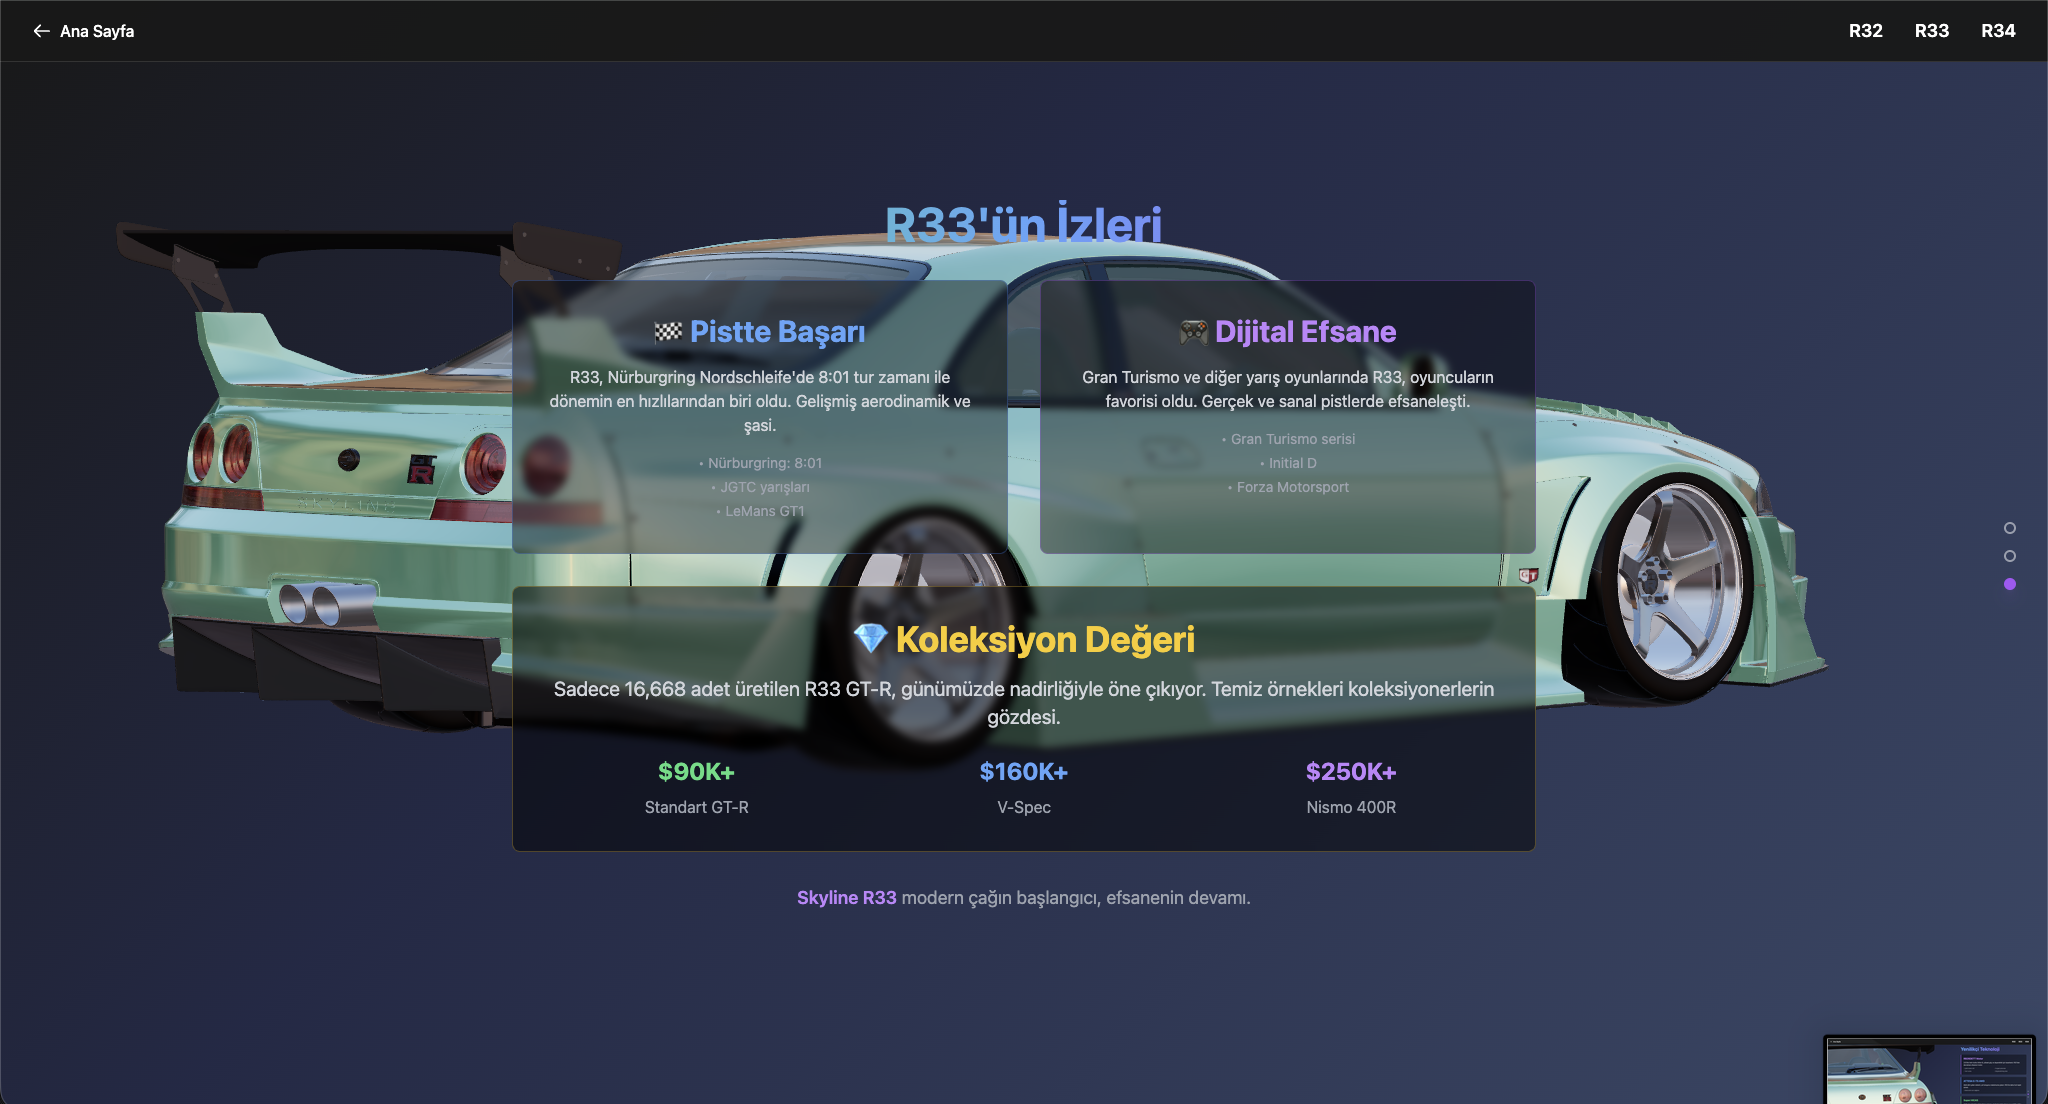Click the Nürburgring: 8:01 list entry
2048x1104 pixels.
(x=760, y=463)
